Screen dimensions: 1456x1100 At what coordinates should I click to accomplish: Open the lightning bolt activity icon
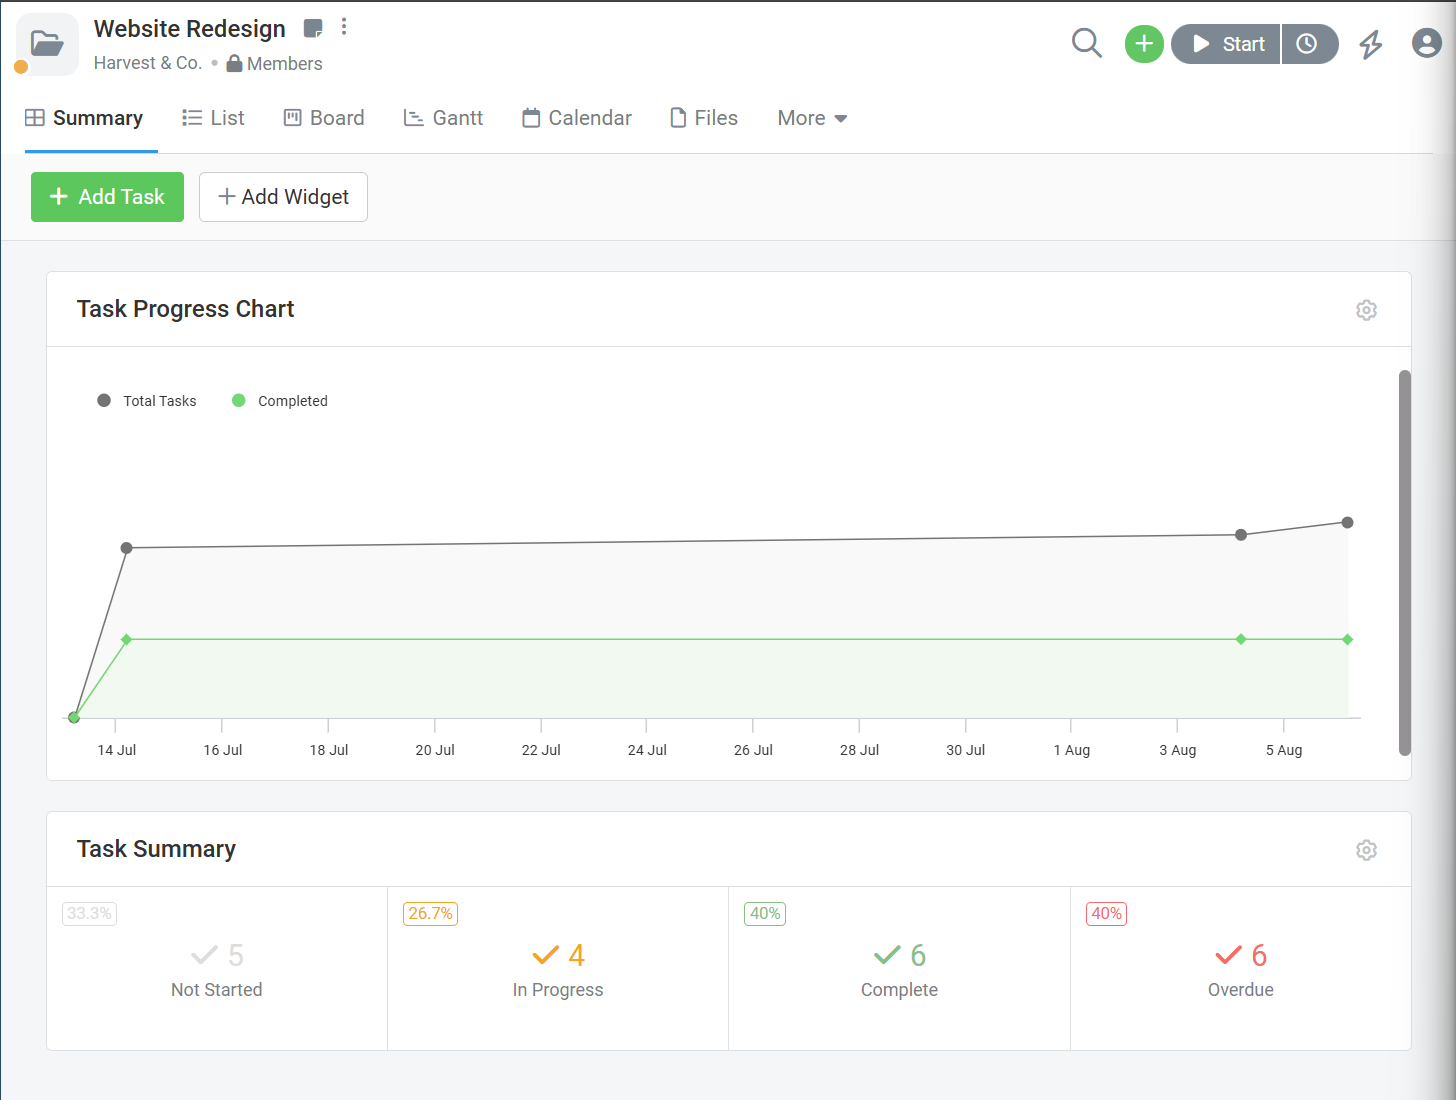point(1370,44)
